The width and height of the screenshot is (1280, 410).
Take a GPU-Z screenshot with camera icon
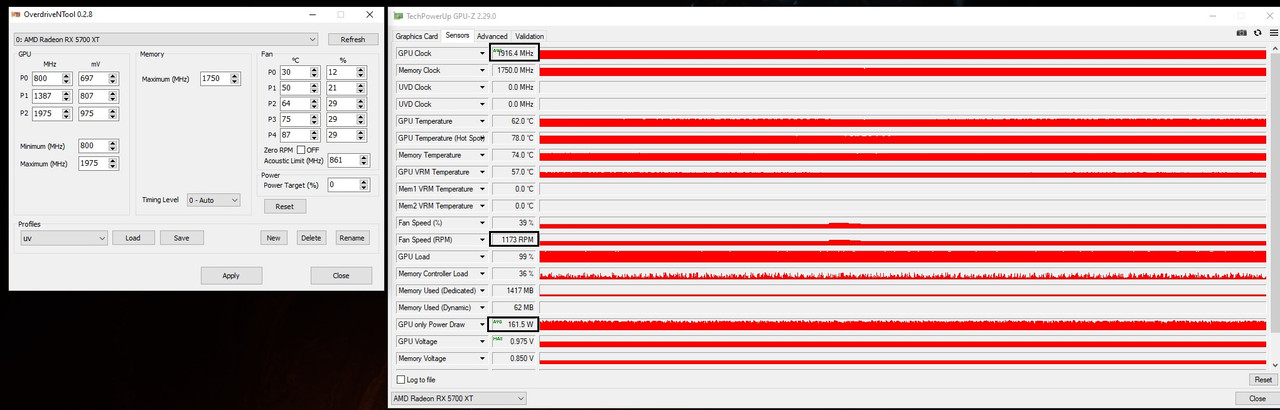coord(1242,33)
